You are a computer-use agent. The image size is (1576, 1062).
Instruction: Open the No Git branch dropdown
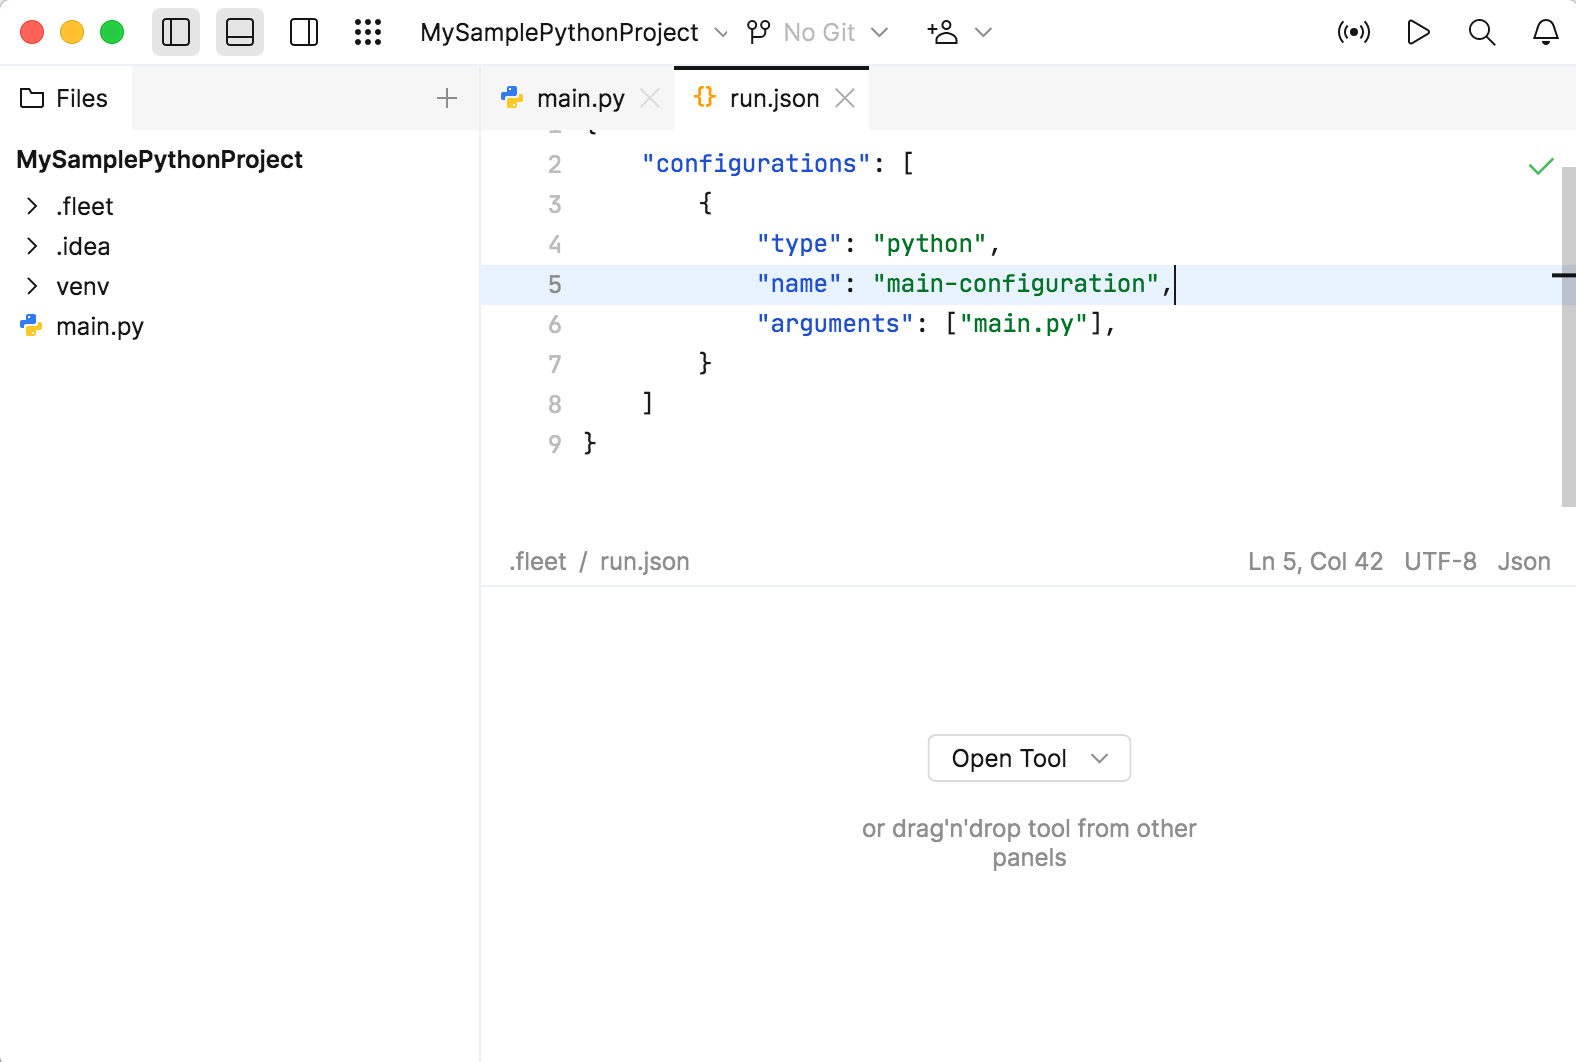pyautogui.click(x=818, y=32)
